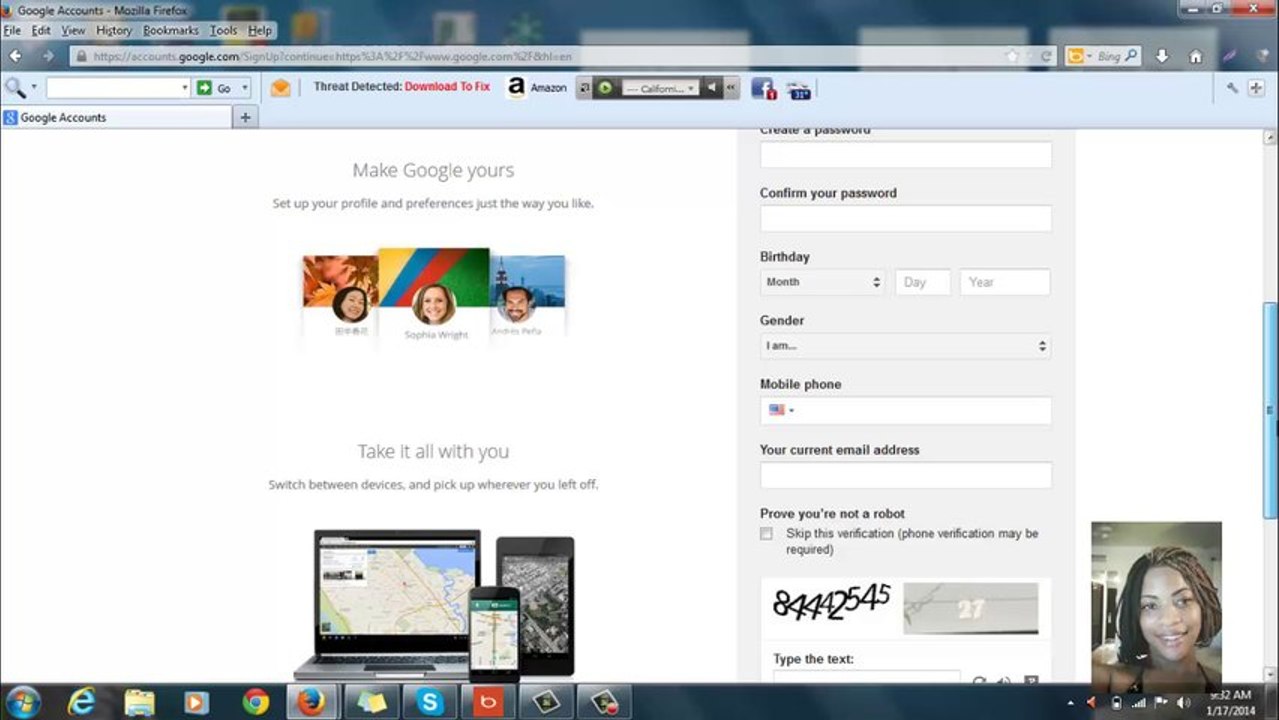
Task: Open the Firefox downloads arrow
Action: [x=1162, y=56]
